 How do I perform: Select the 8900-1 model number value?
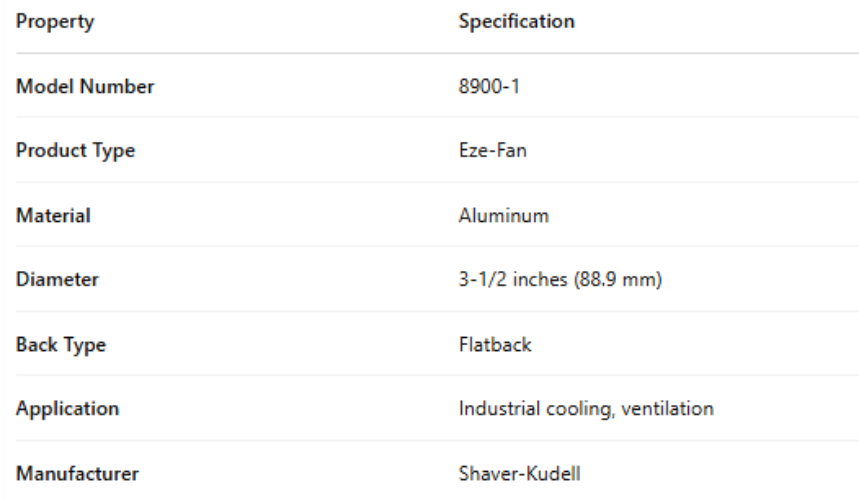tap(489, 87)
